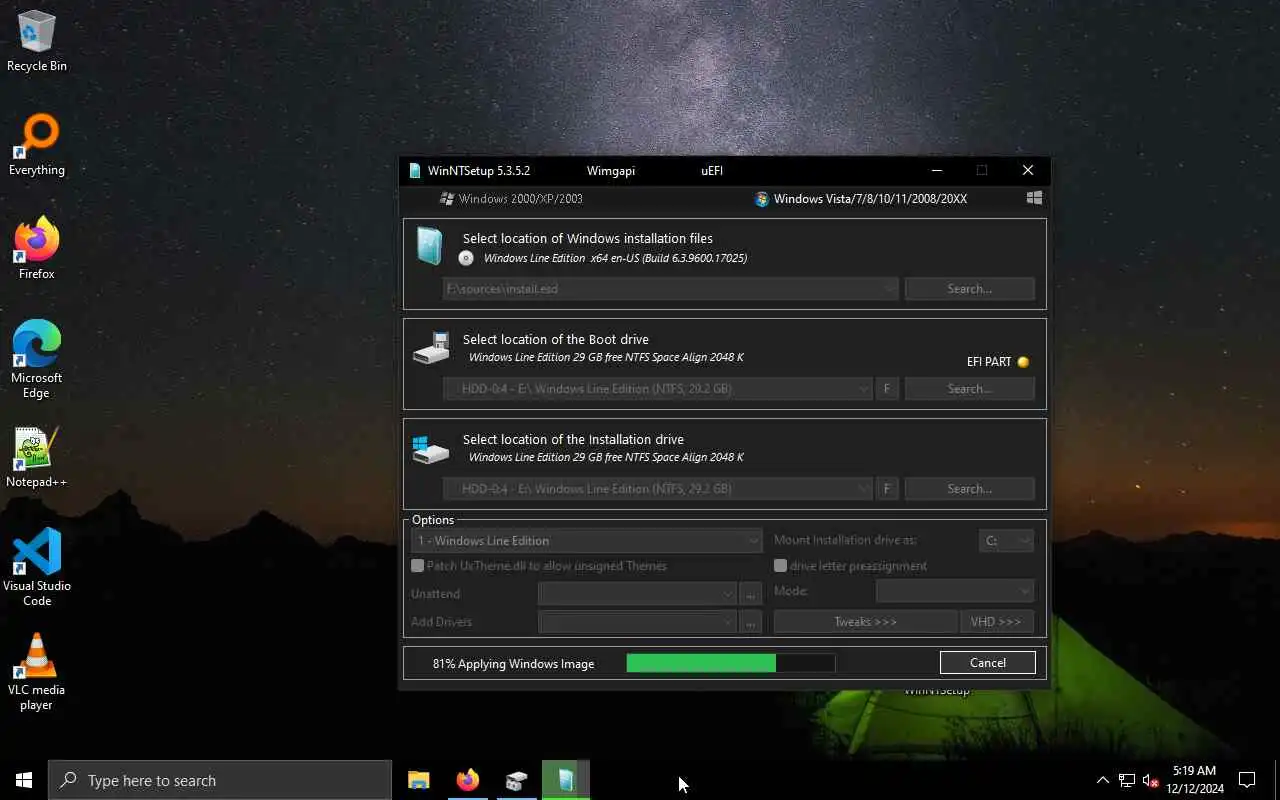The image size is (1280, 800).
Task: Open the Add Drivers dropdown
Action: (637, 622)
